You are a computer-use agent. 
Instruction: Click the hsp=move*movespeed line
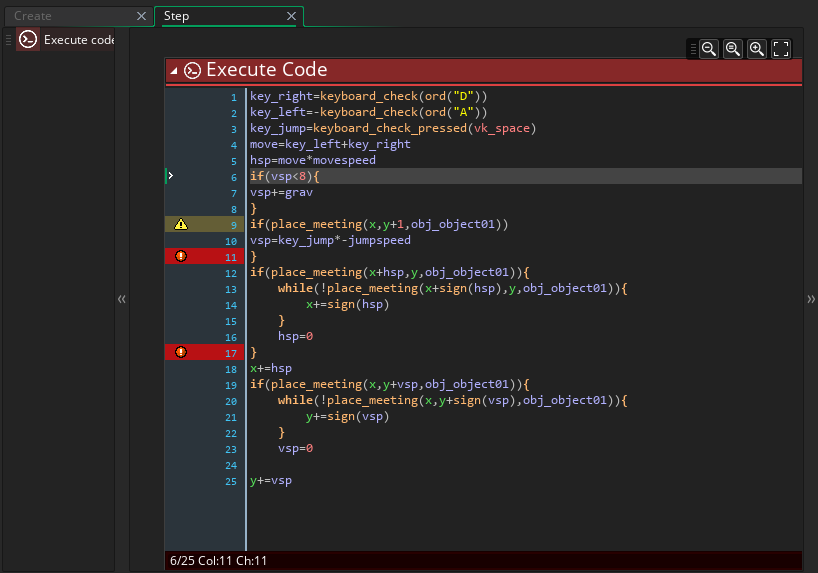312,160
